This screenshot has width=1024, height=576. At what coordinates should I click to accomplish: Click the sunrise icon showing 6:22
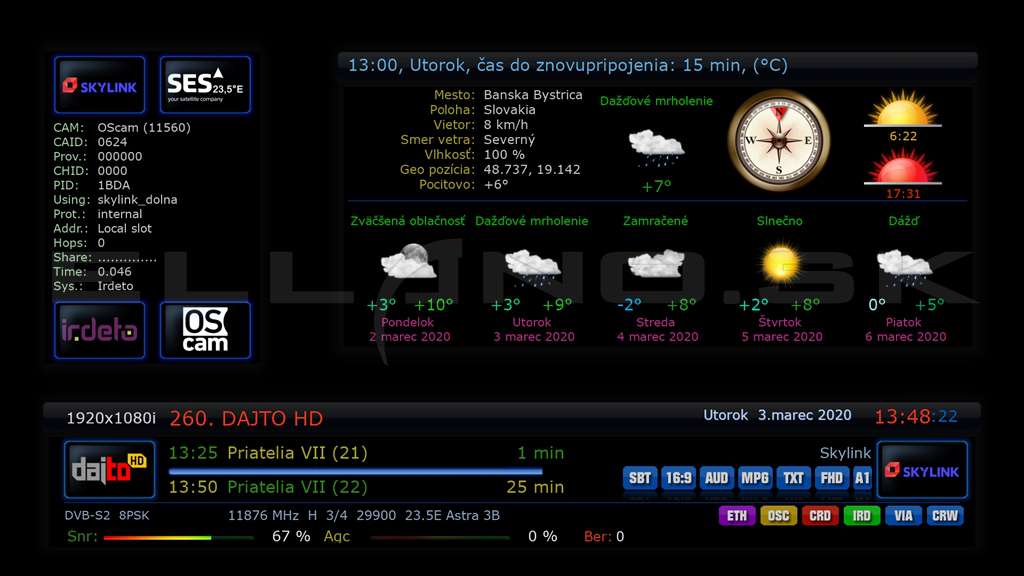903,108
